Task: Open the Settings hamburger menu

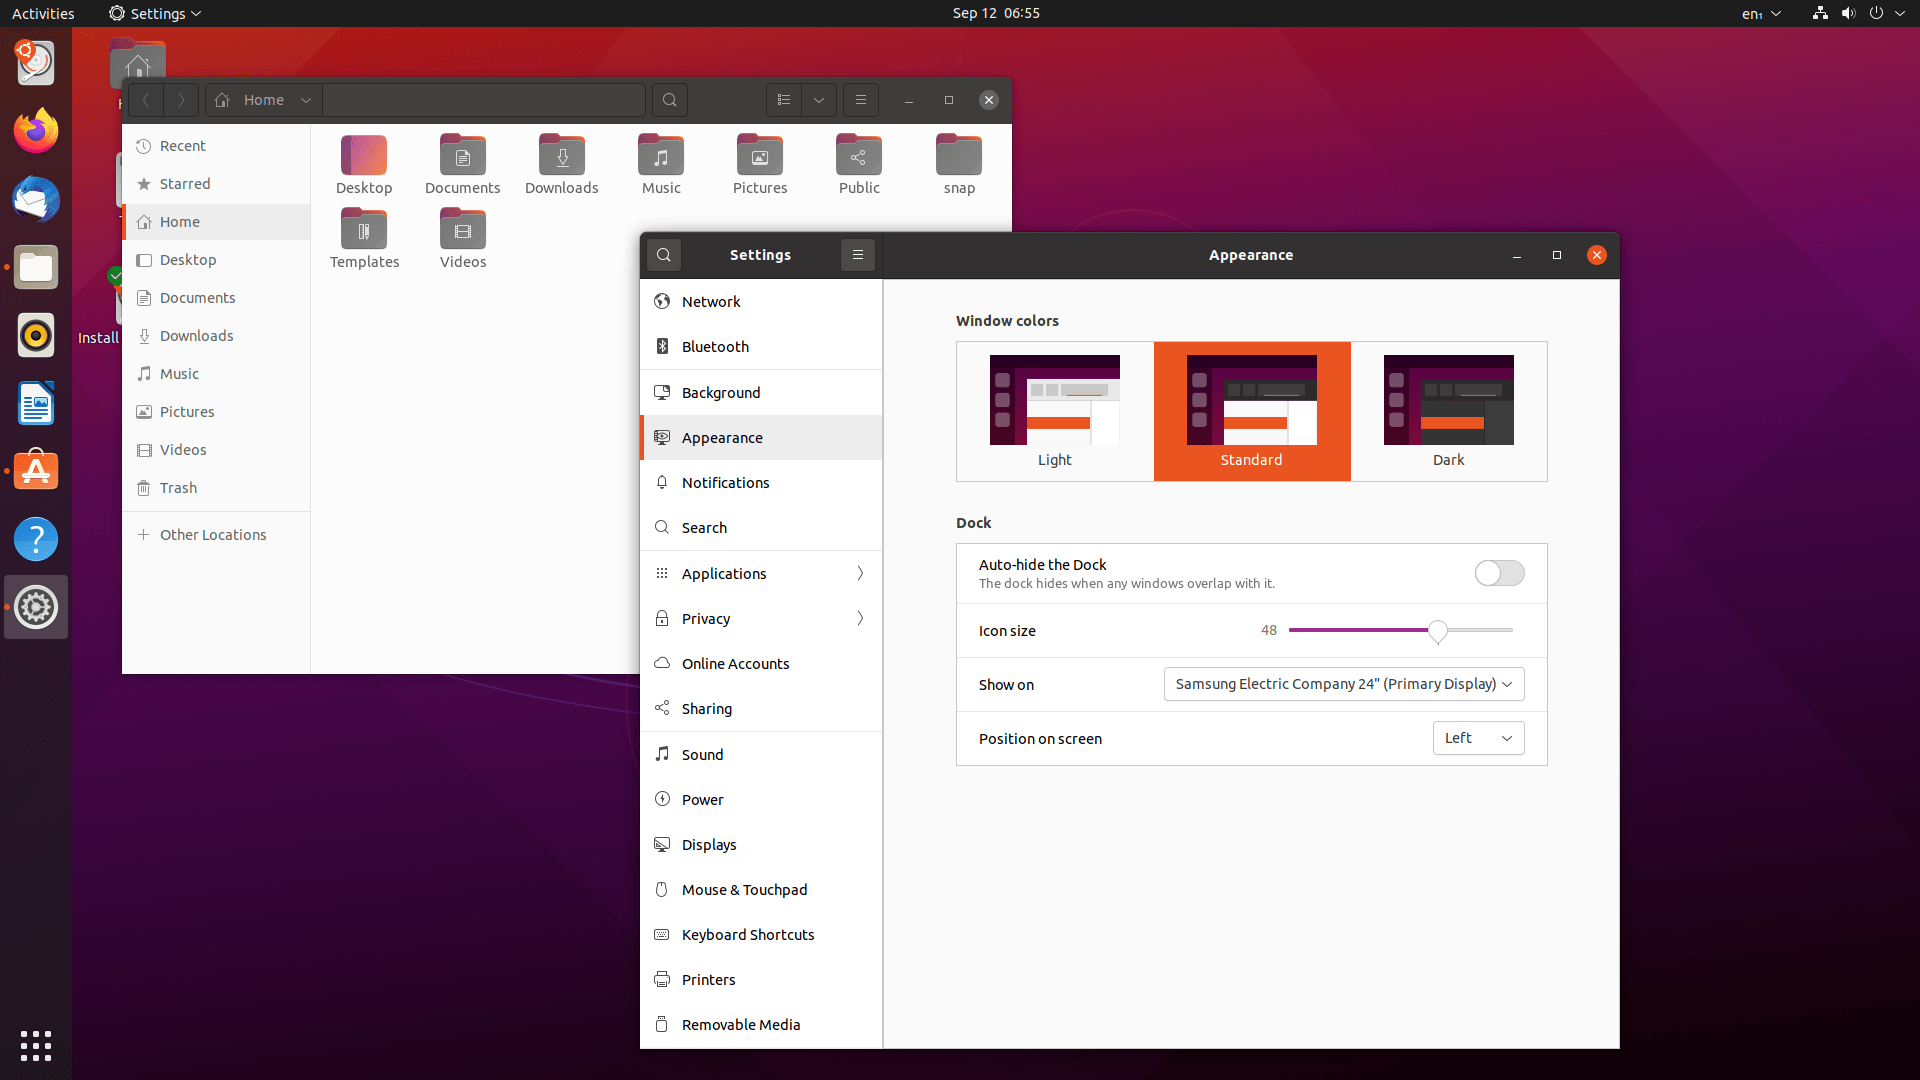Action: [857, 255]
